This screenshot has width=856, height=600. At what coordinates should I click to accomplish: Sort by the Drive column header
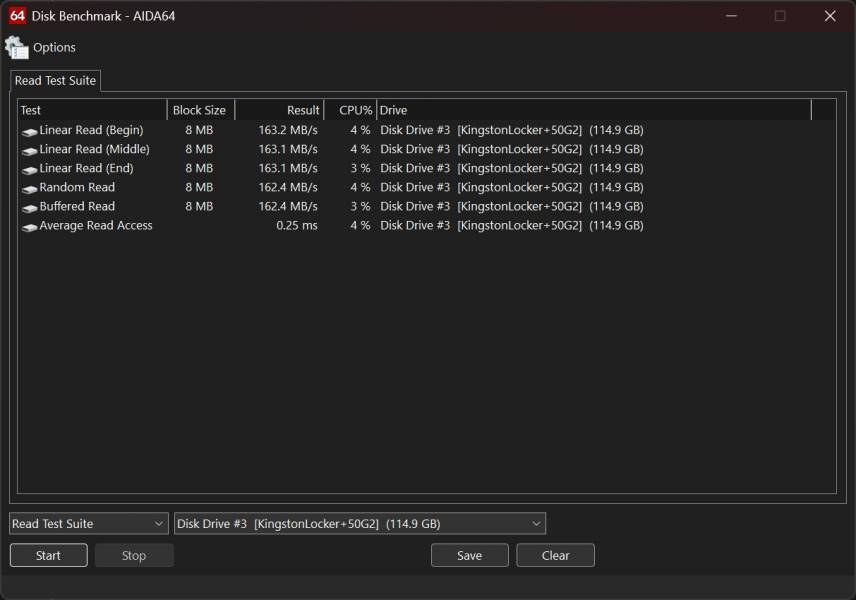point(594,110)
